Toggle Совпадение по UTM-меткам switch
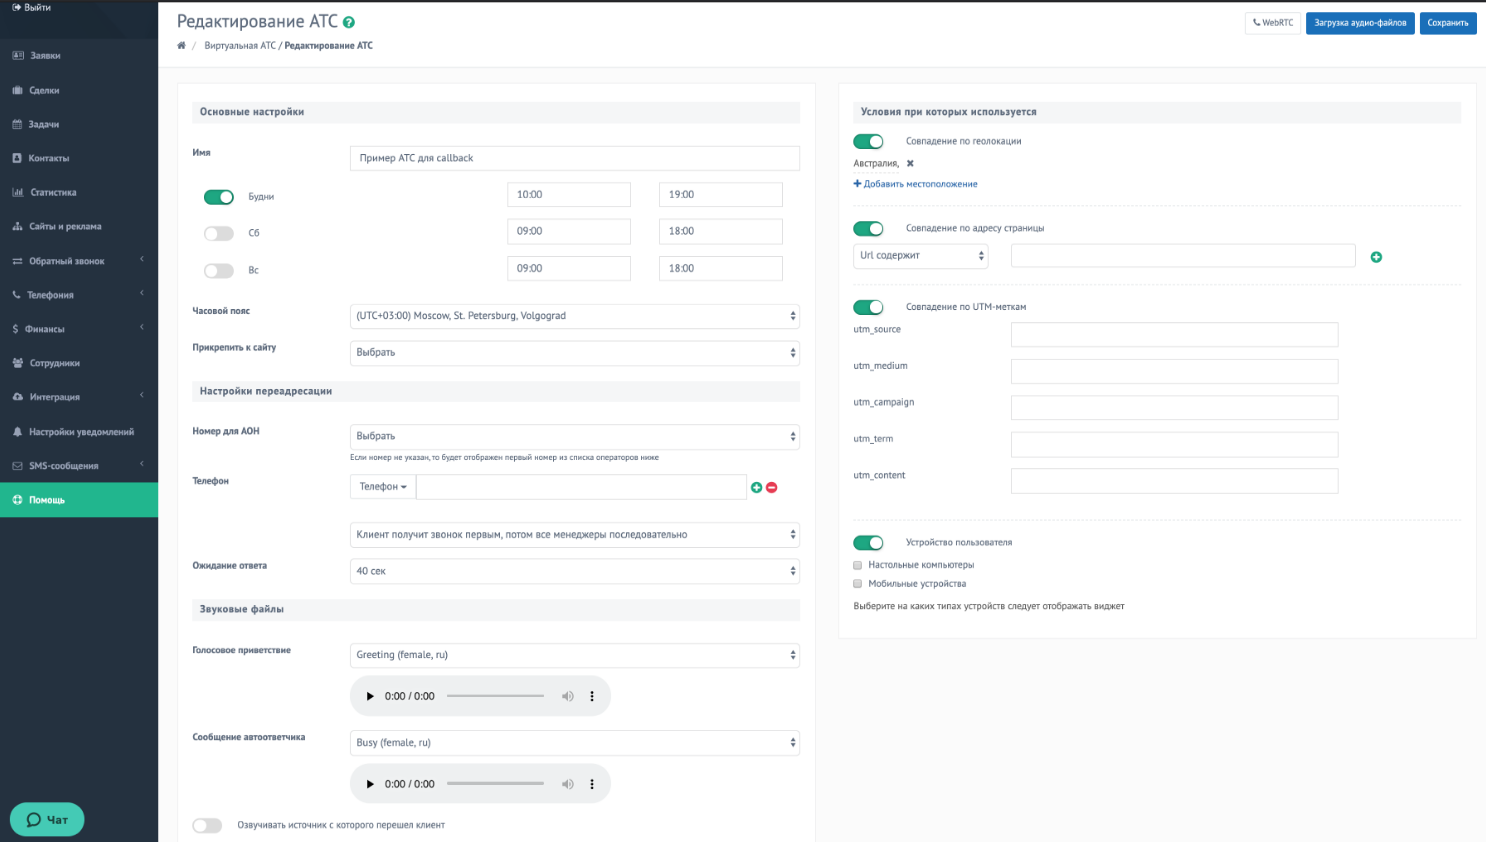 coord(868,307)
